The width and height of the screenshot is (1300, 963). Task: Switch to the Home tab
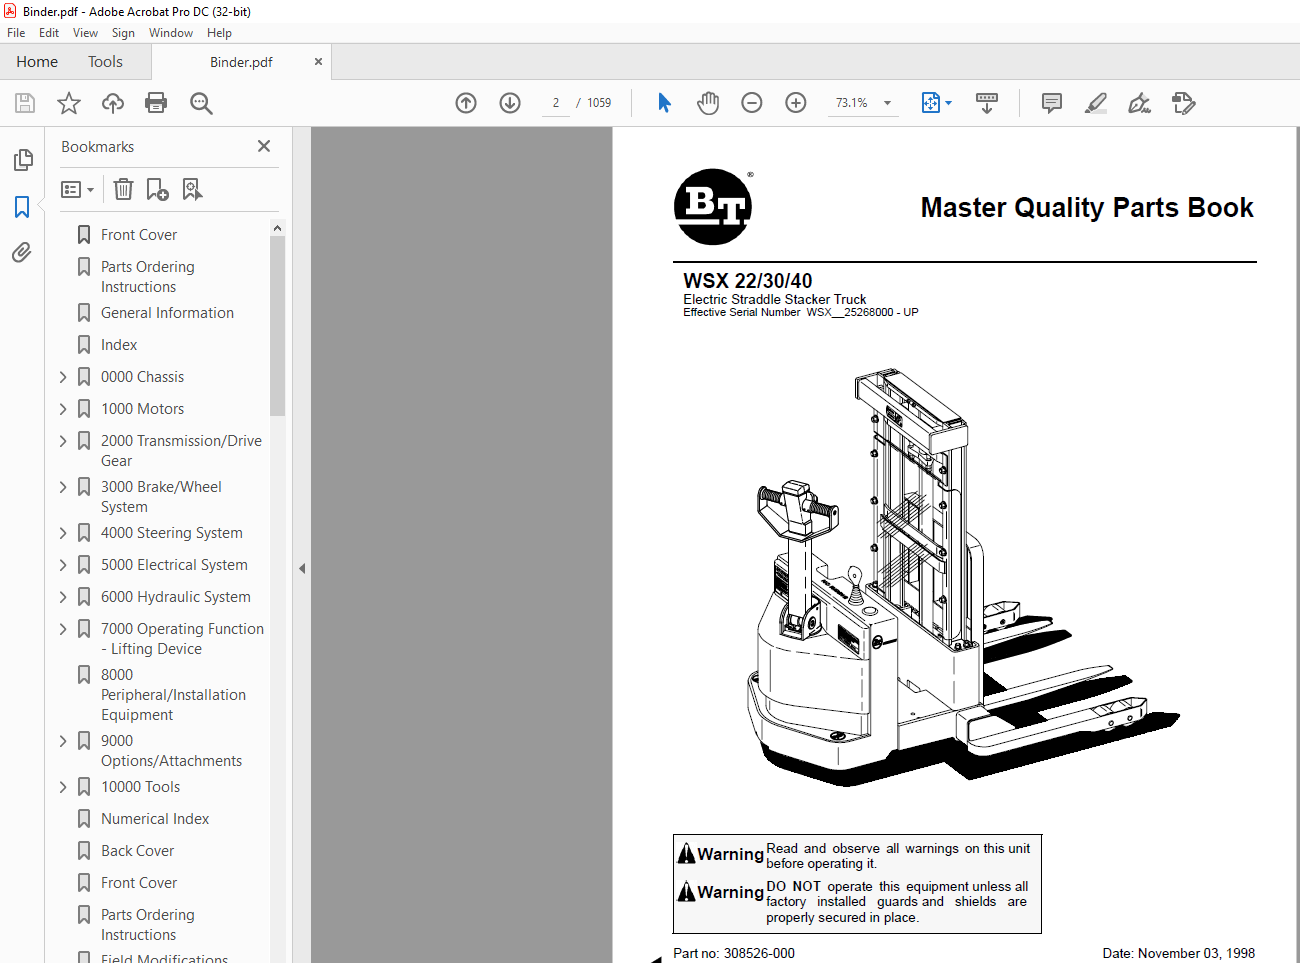point(37,62)
